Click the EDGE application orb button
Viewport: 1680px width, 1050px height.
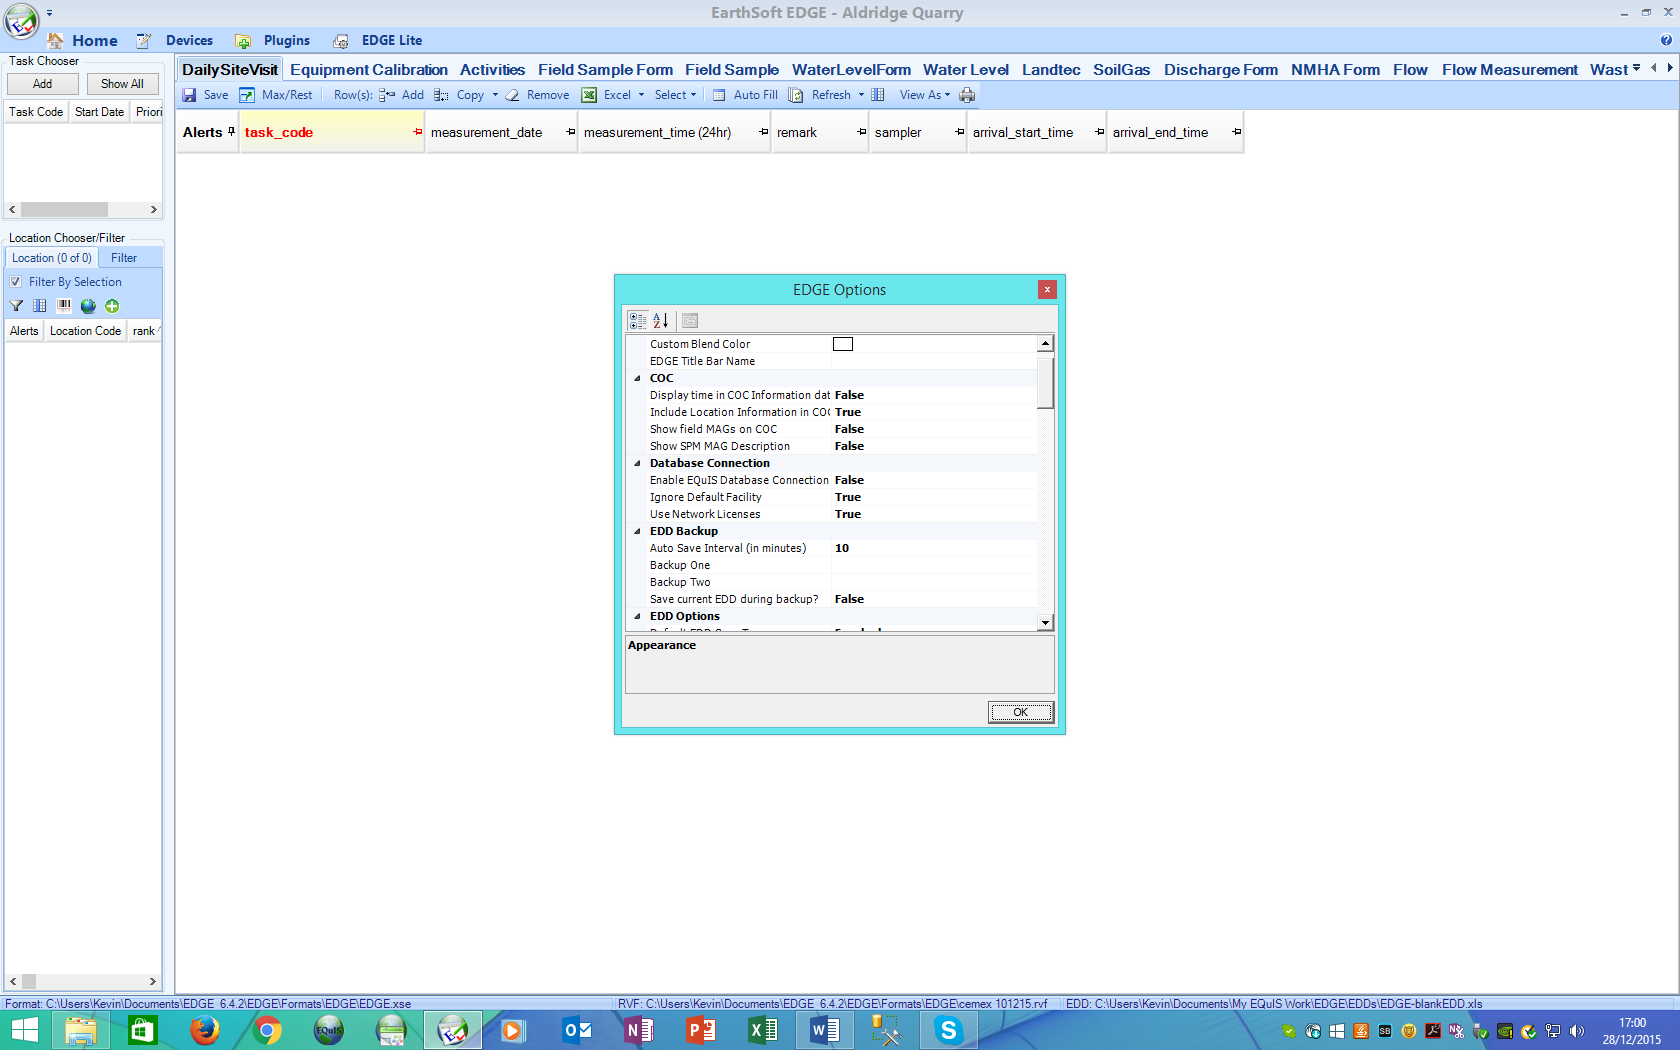(x=21, y=19)
